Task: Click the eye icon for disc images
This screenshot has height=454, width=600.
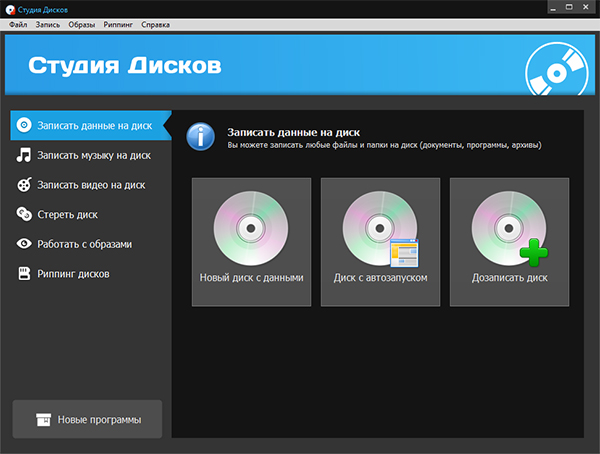Action: coord(24,243)
